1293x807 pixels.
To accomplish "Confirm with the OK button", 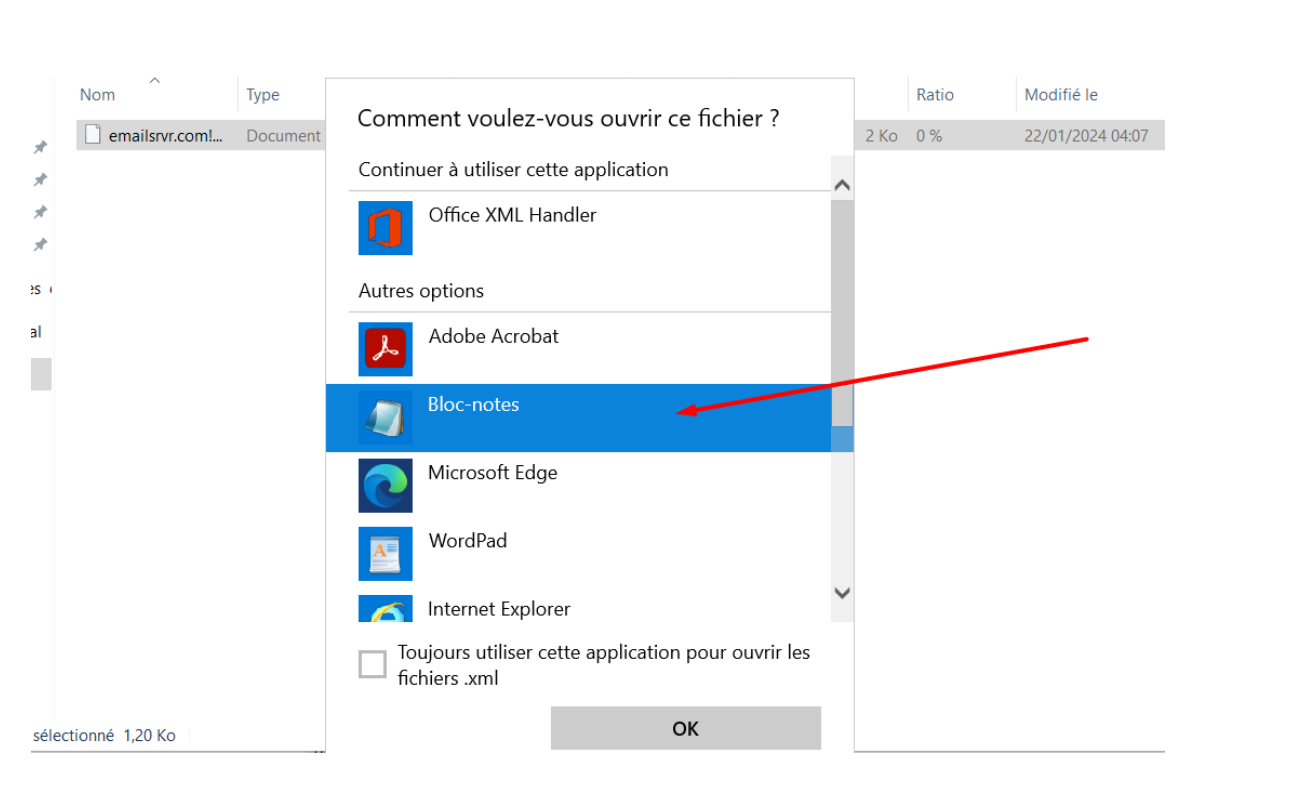I will (x=685, y=729).
